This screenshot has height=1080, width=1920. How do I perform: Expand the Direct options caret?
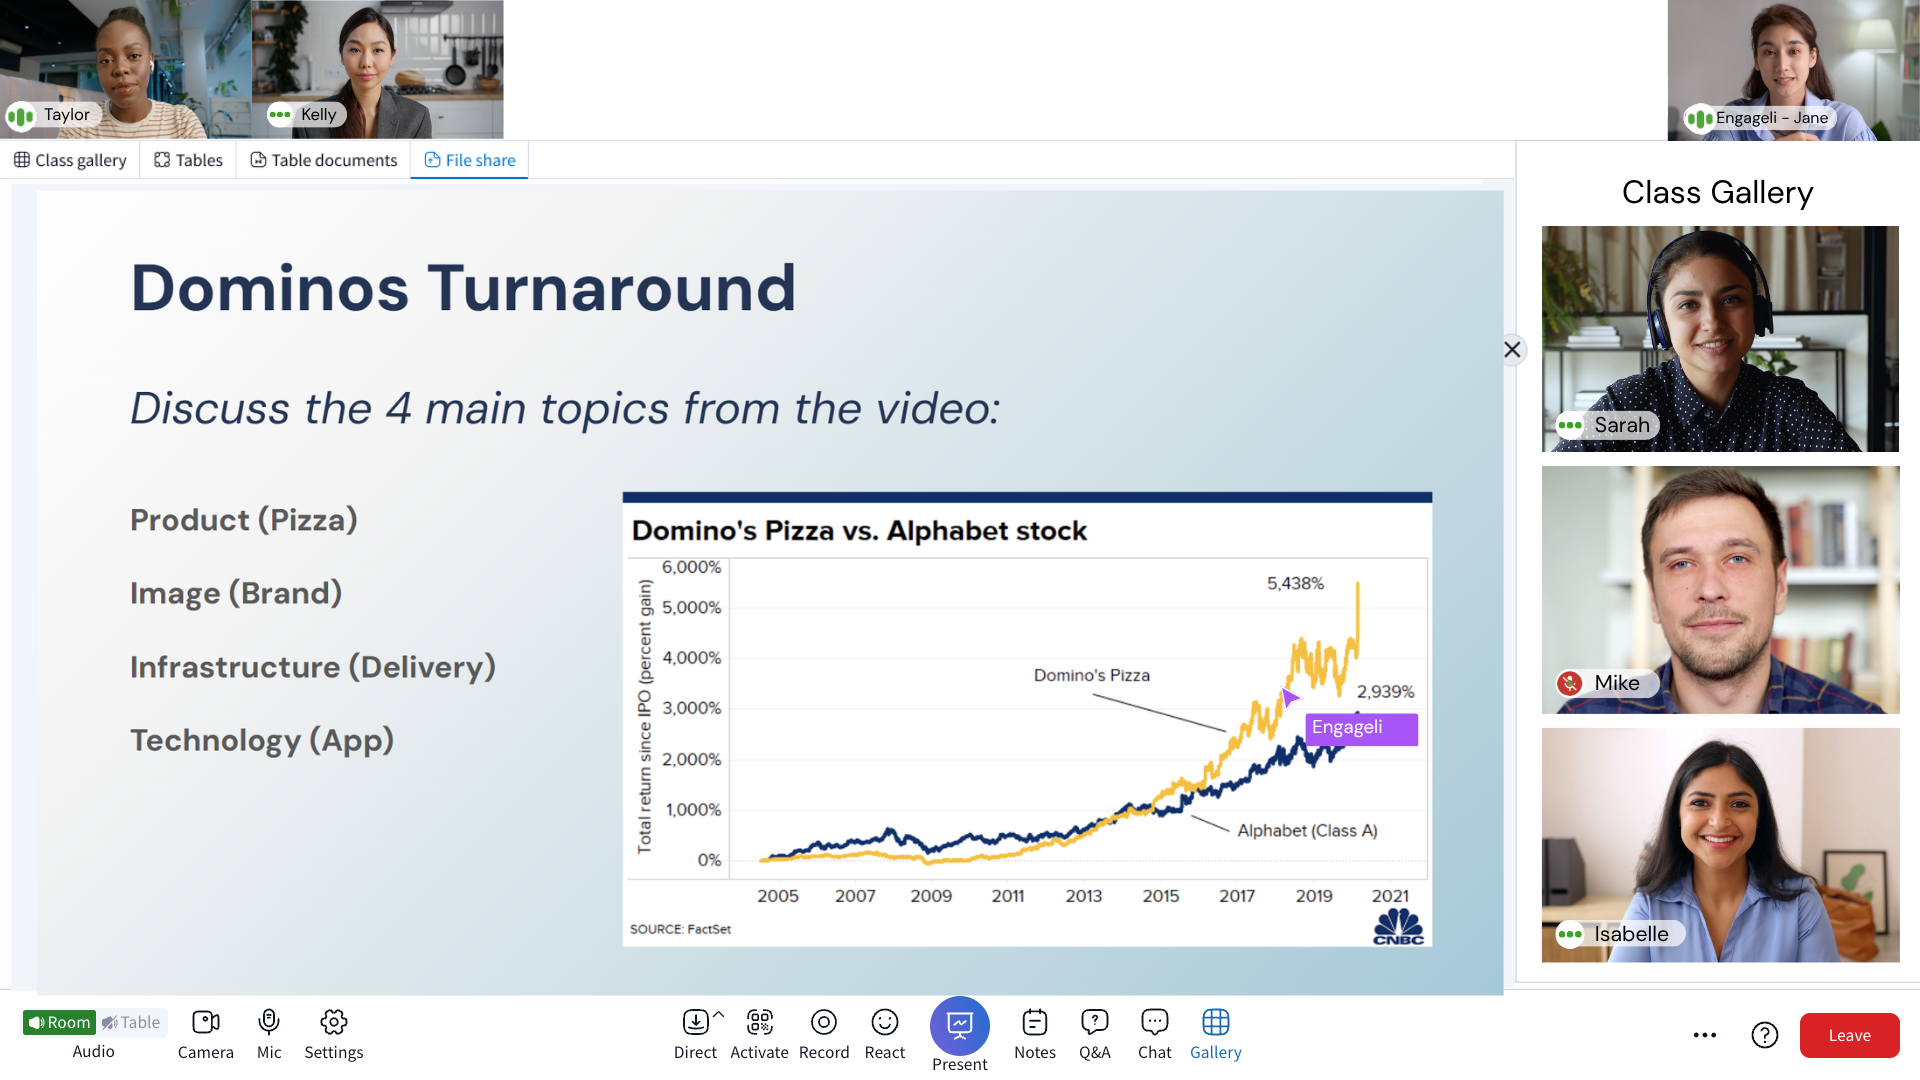[718, 1014]
